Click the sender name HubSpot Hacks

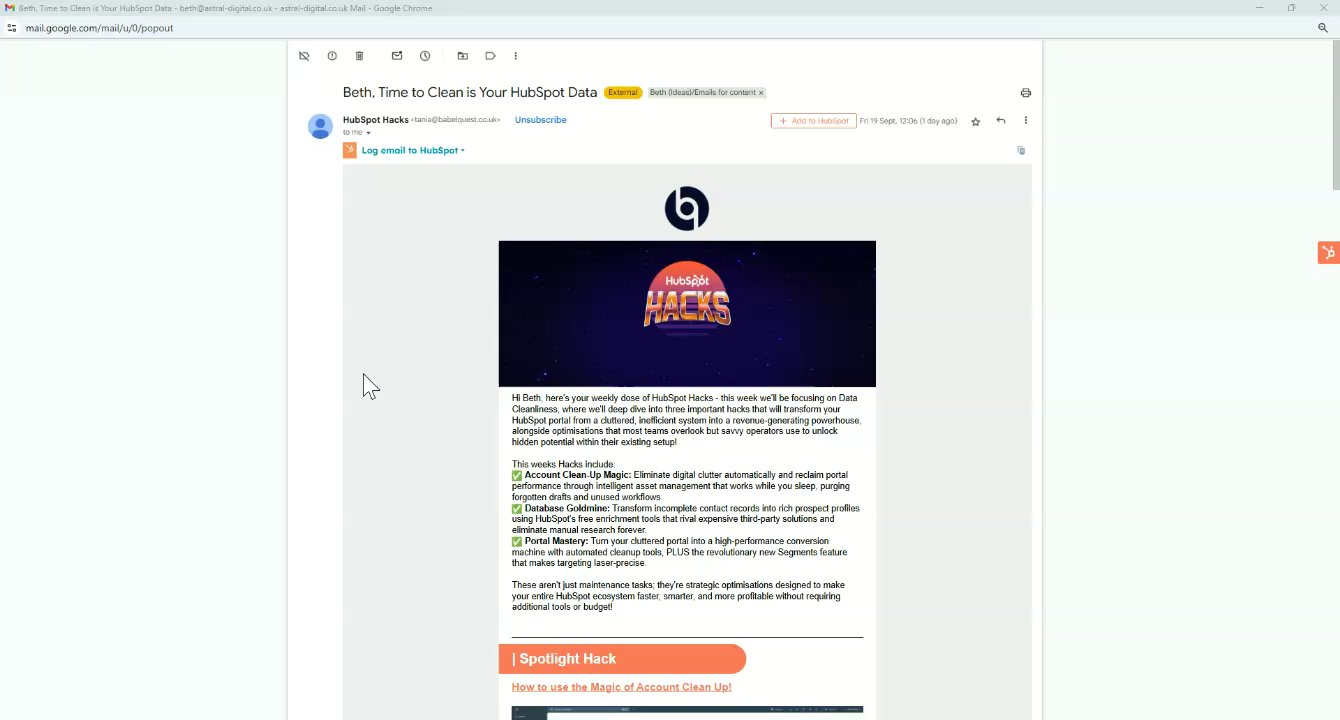point(375,120)
